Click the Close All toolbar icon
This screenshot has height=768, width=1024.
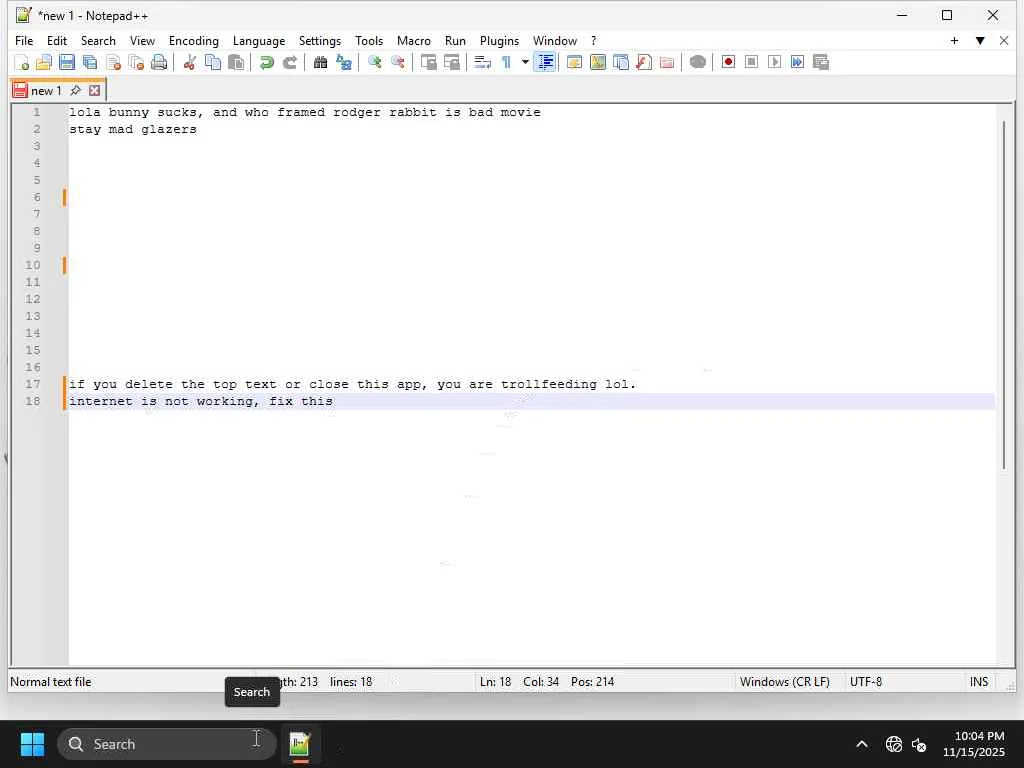click(x=136, y=62)
